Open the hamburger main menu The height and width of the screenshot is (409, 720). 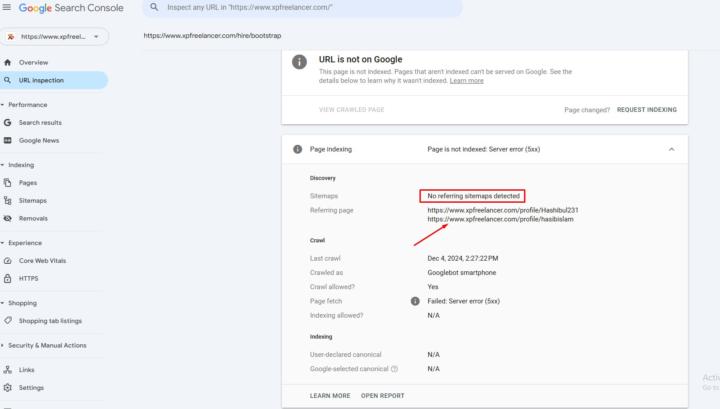point(6,7)
